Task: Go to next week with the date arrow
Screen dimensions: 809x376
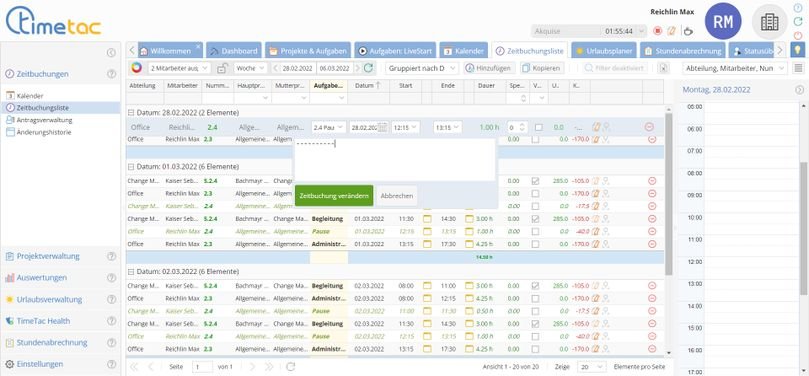Action: tap(358, 68)
